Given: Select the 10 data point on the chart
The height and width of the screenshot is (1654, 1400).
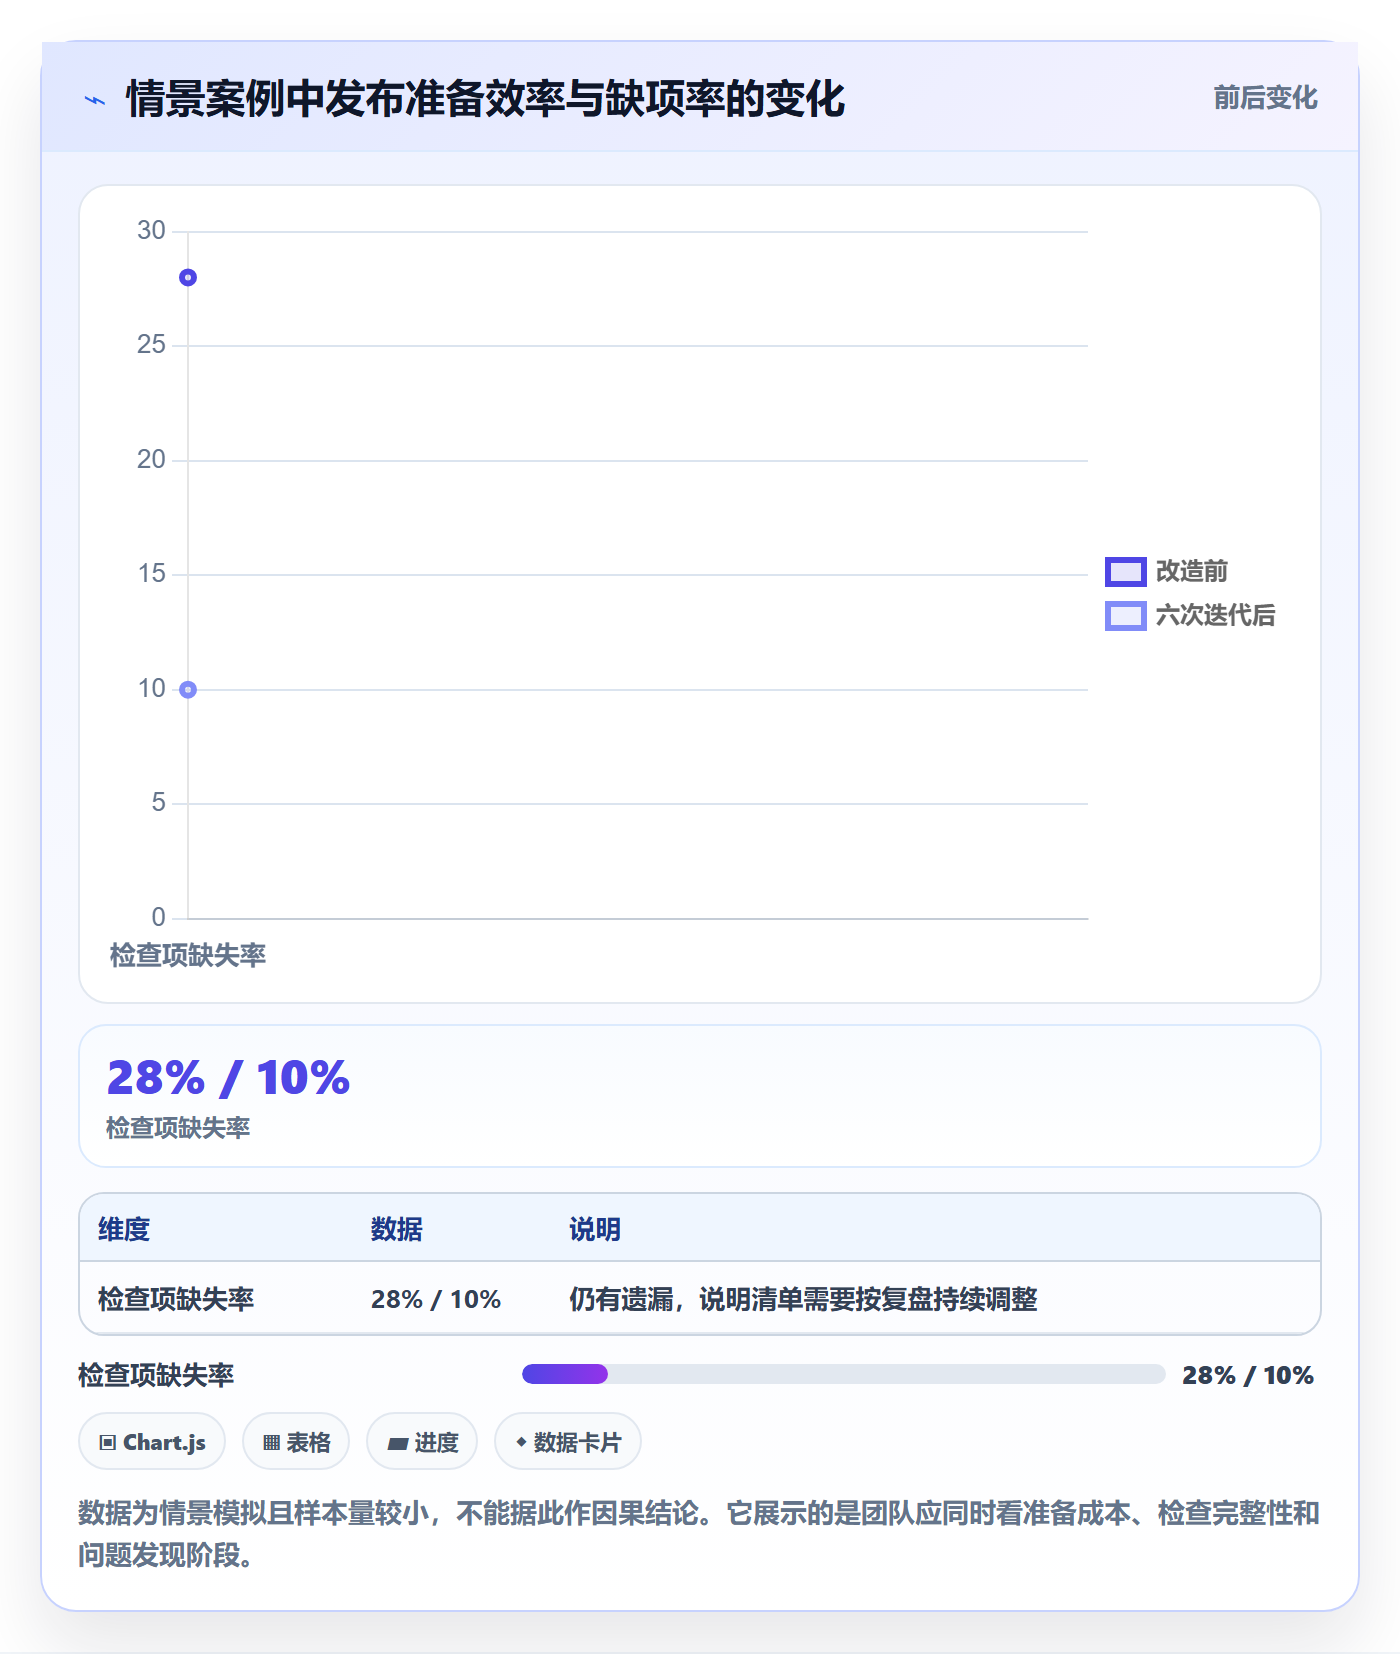Looking at the screenshot, I should pos(188,690).
